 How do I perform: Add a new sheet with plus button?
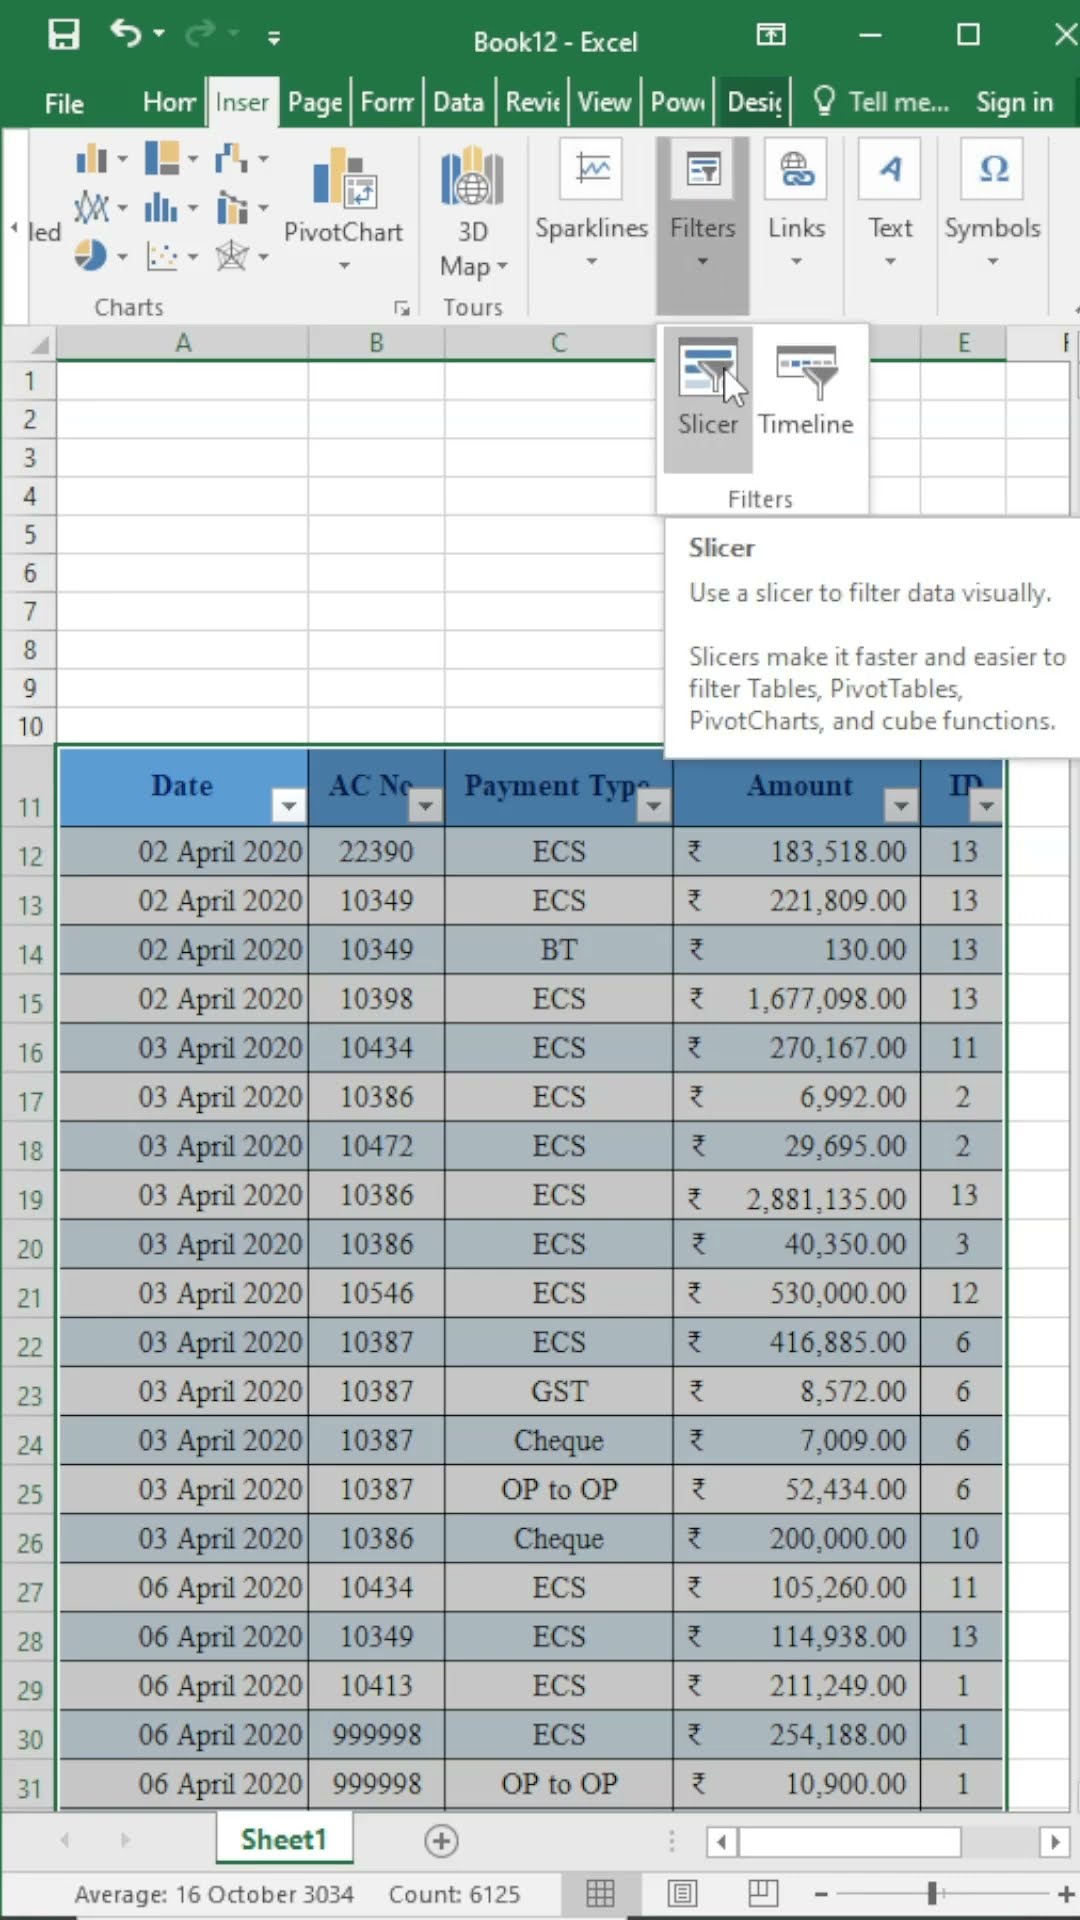pyautogui.click(x=441, y=1841)
